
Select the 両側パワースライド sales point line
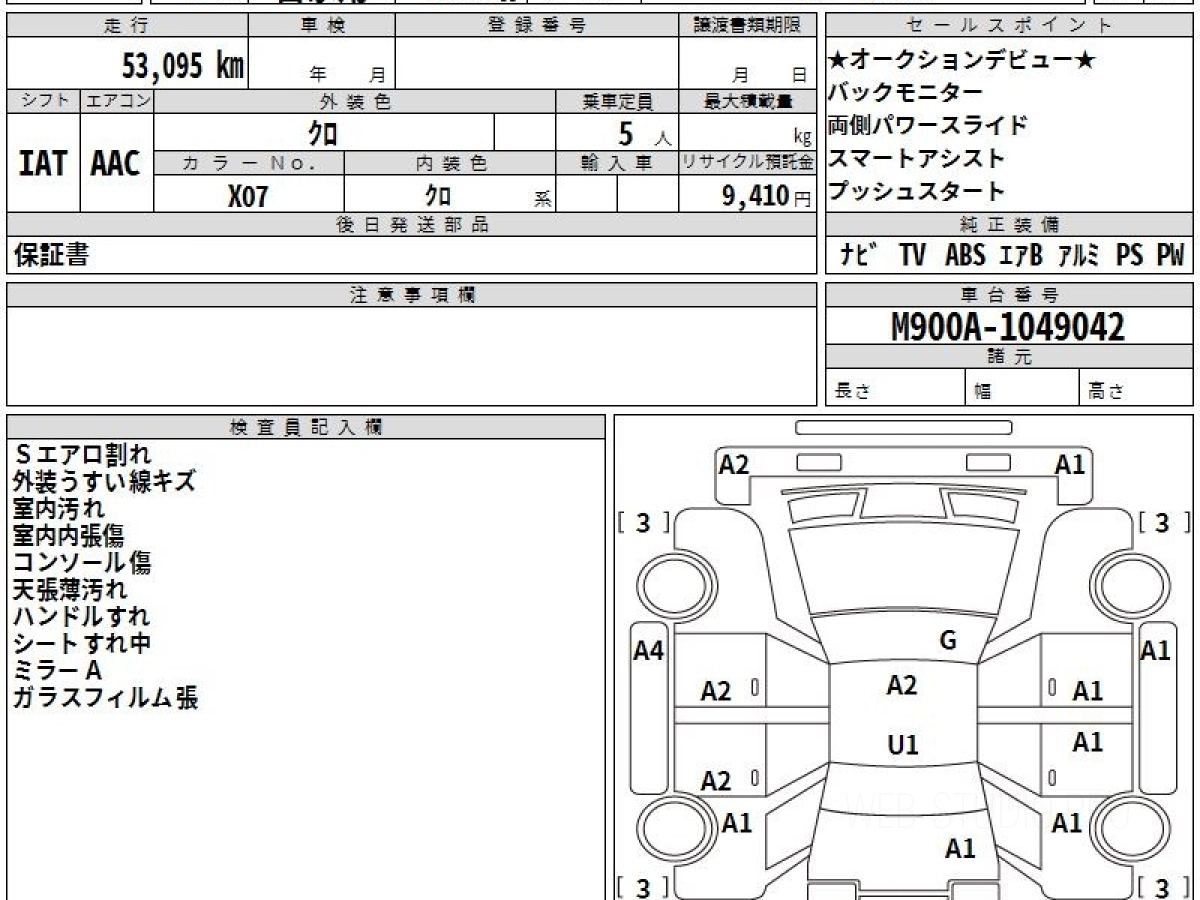[x=928, y=125]
